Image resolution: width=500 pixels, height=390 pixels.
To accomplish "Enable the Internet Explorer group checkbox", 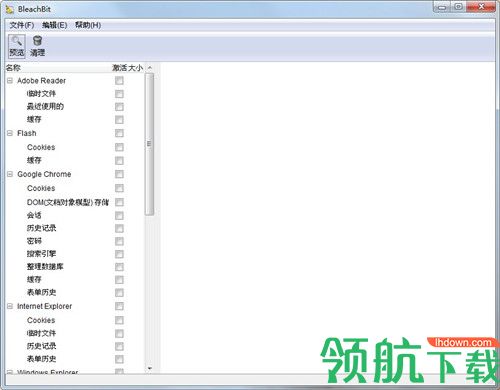I will tap(119, 306).
